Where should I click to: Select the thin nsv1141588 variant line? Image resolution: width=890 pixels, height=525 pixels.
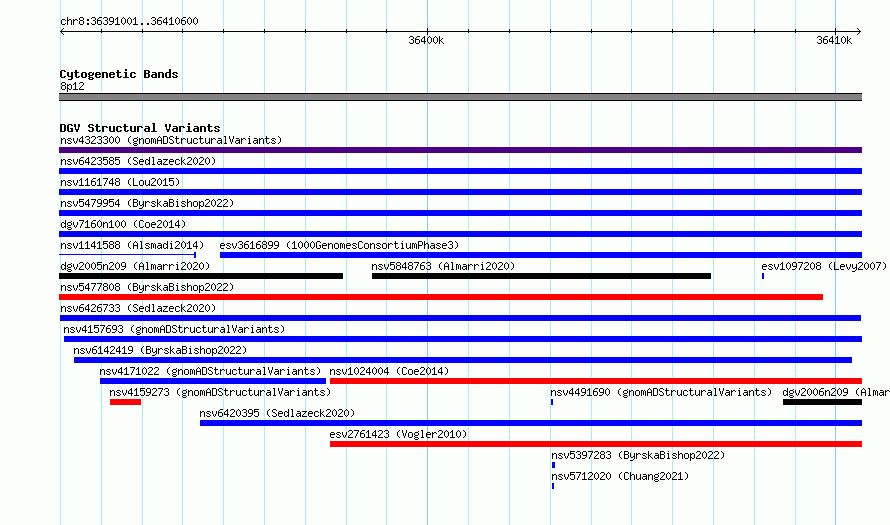[128, 255]
